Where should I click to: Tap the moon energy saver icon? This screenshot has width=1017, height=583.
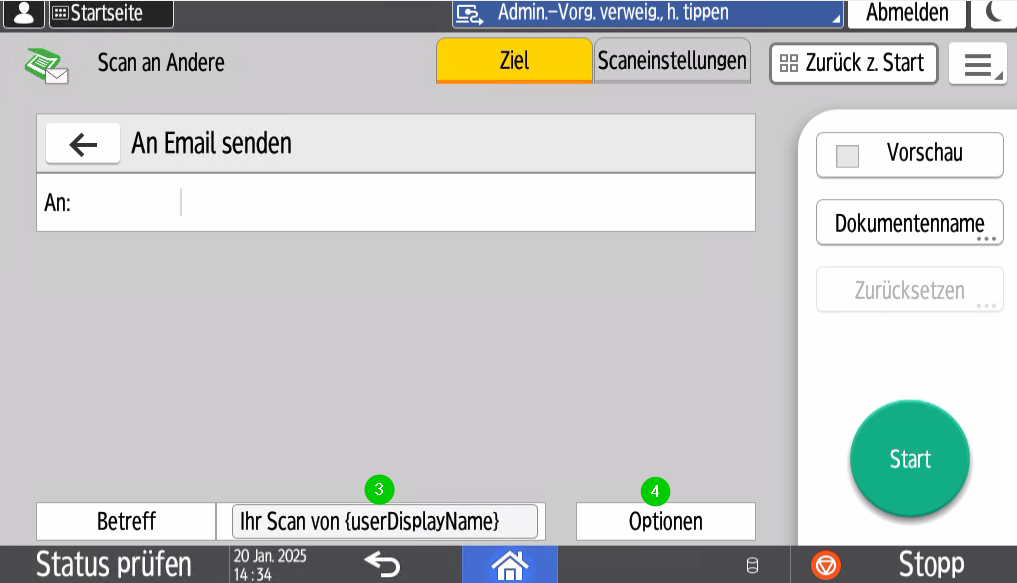(995, 13)
